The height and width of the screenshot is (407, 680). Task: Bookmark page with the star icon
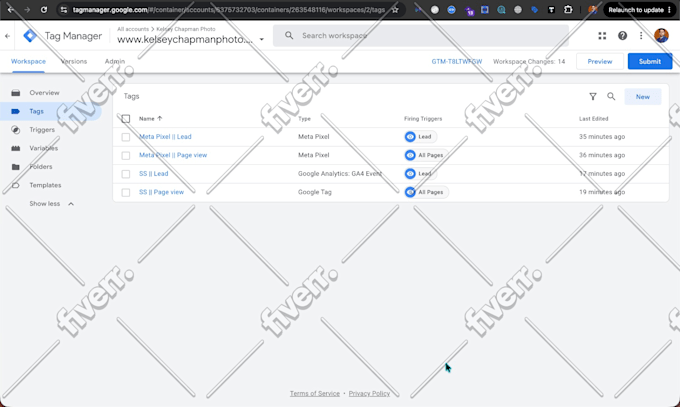tap(395, 10)
